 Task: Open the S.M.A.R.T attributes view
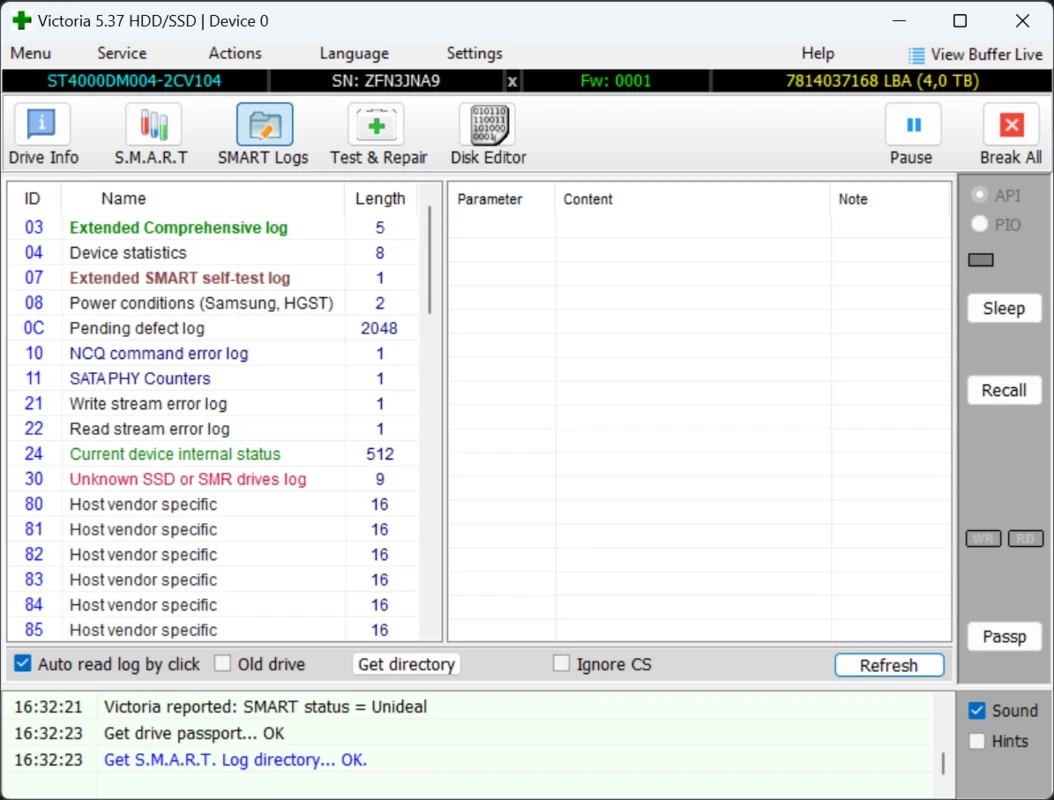pos(153,125)
